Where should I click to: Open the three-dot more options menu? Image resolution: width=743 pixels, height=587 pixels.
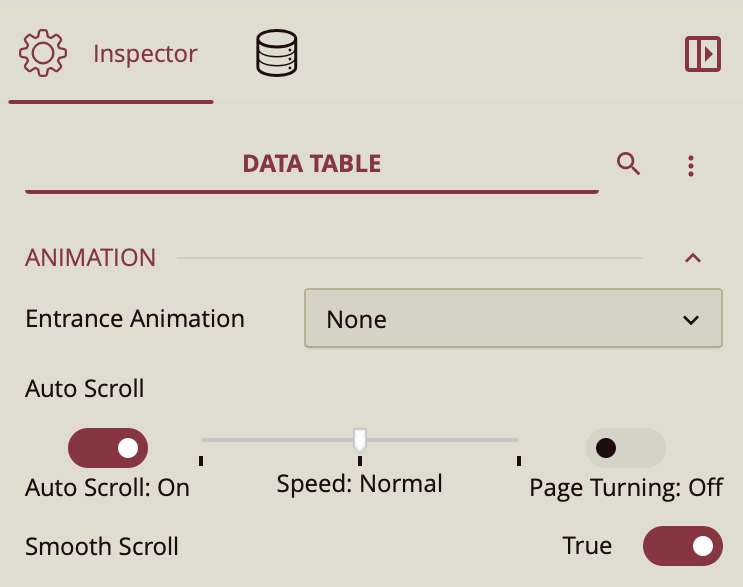(x=691, y=166)
